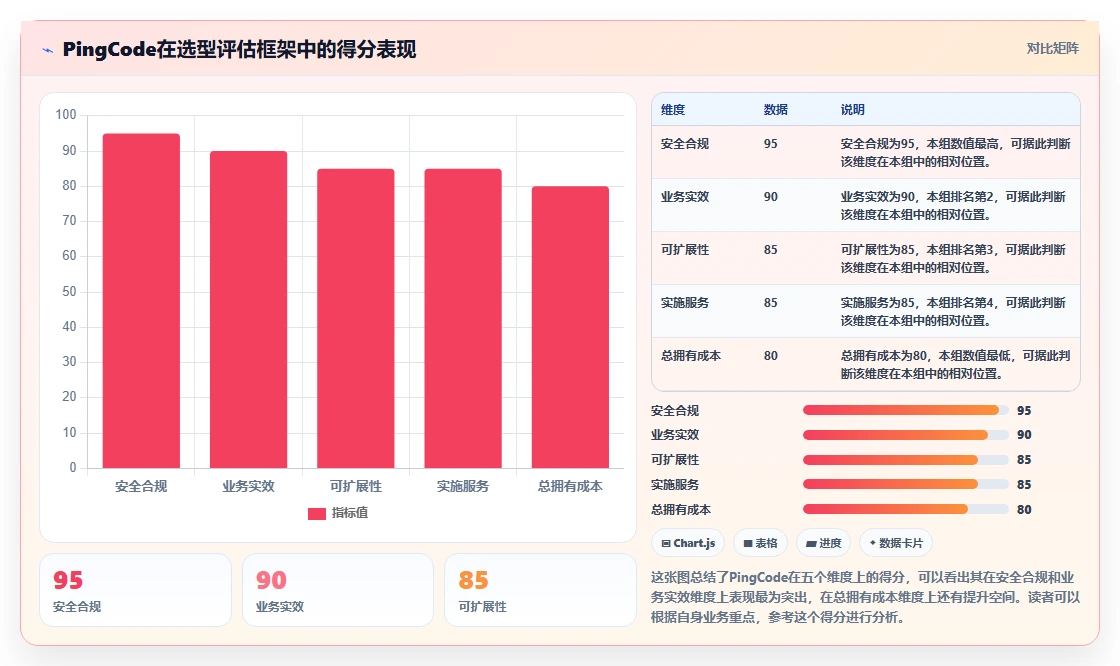Click the 数据卡片 tag chip
The image size is (1120, 666).
(x=896, y=543)
